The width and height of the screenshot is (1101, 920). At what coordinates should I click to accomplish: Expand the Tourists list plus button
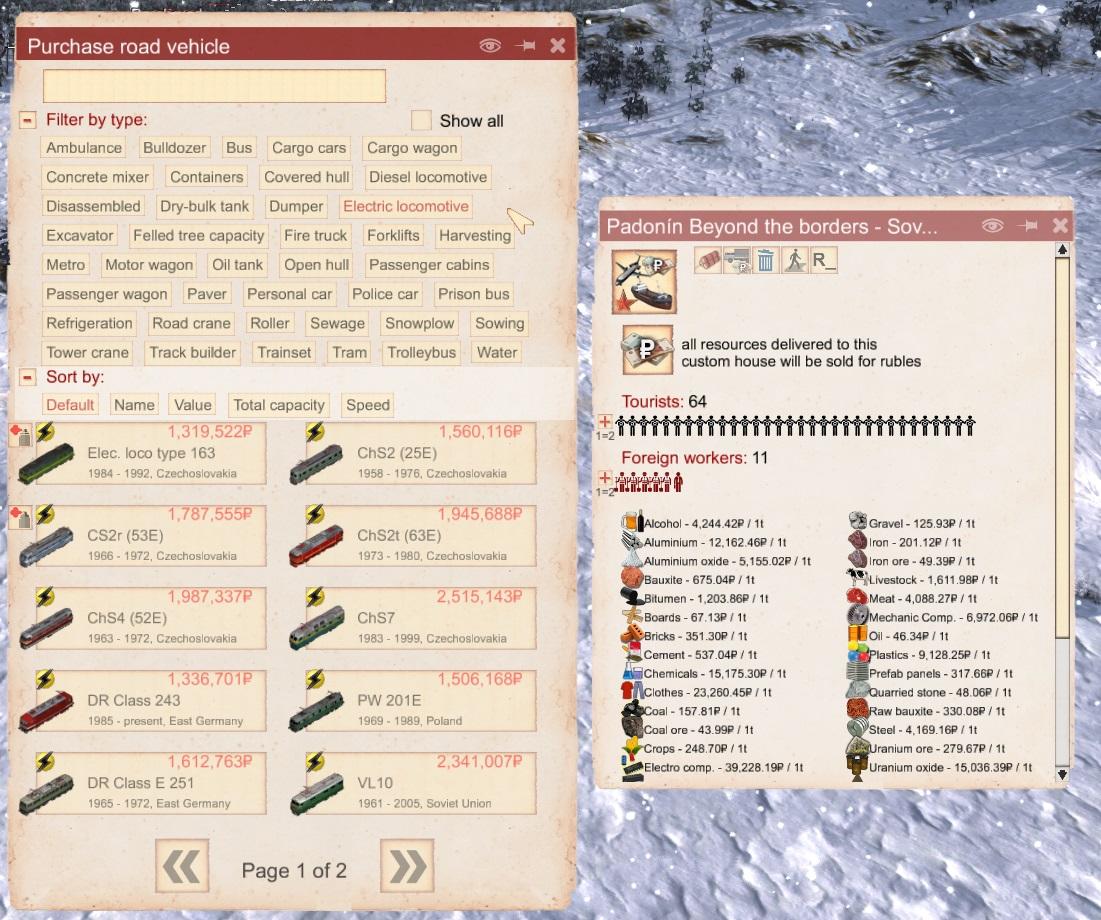point(605,422)
